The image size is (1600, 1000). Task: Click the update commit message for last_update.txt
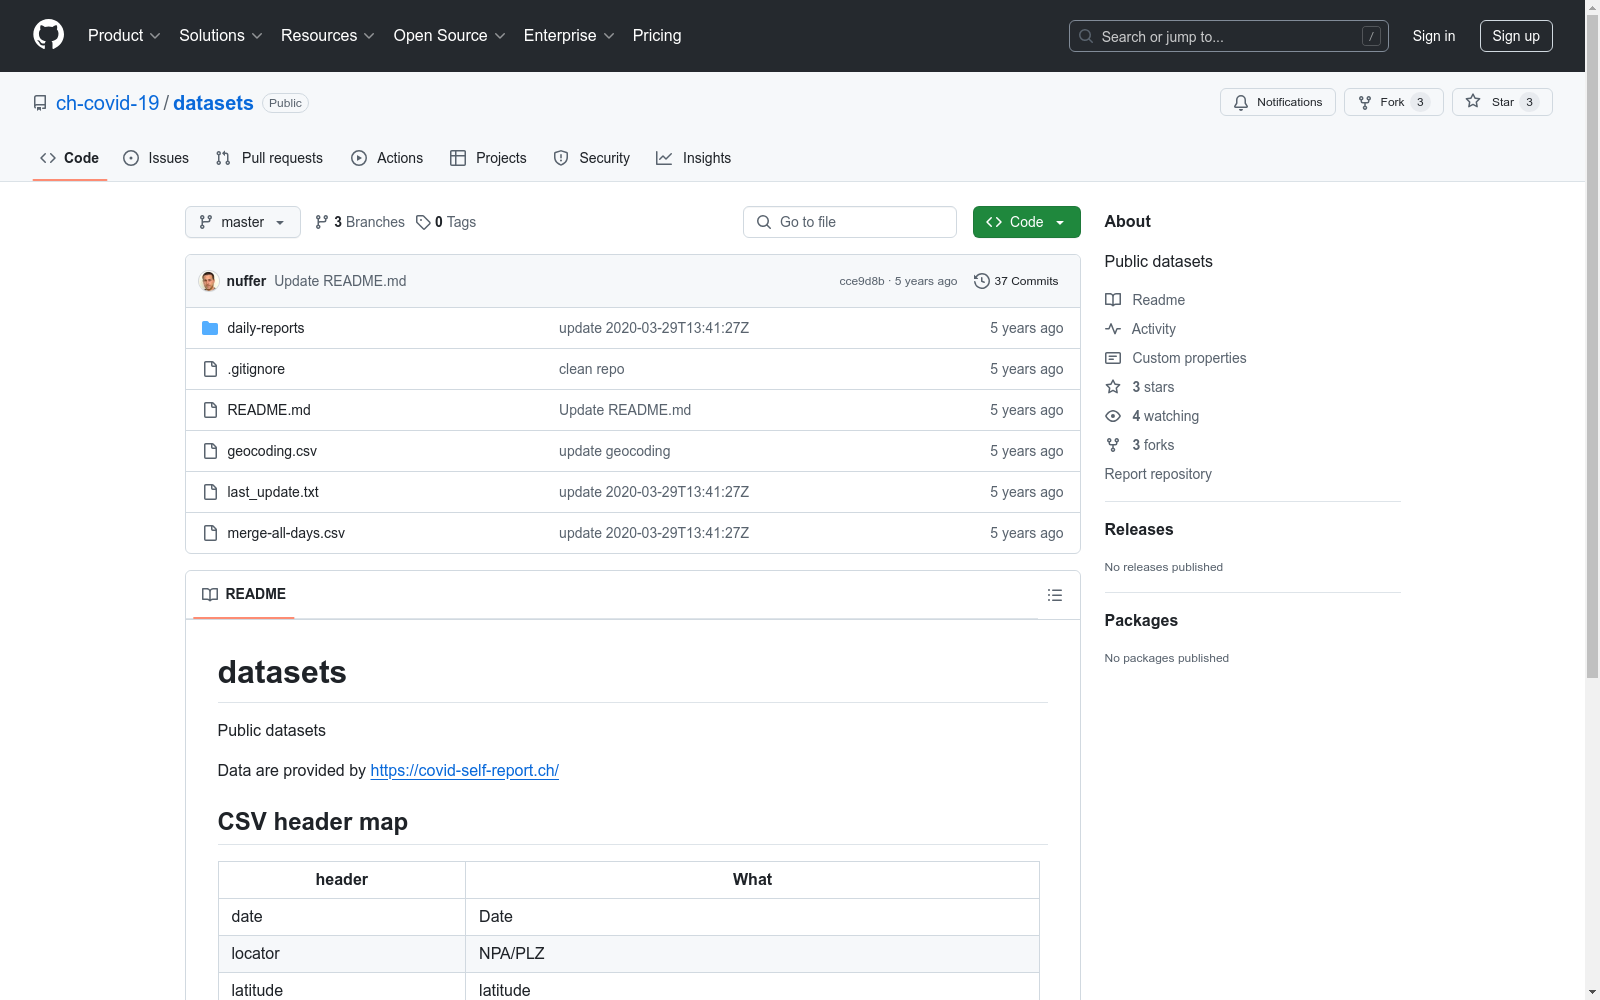[654, 492]
